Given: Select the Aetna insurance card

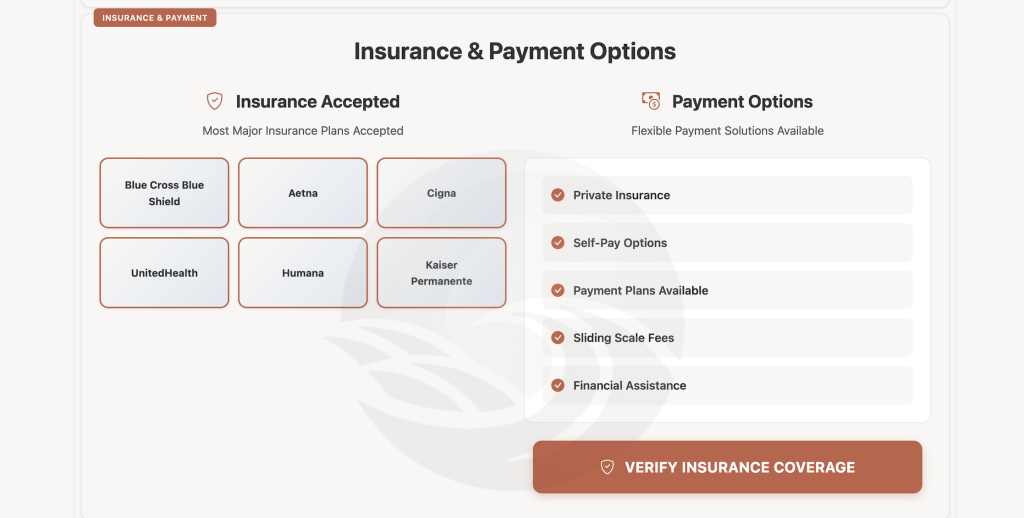Looking at the screenshot, I should [x=303, y=193].
